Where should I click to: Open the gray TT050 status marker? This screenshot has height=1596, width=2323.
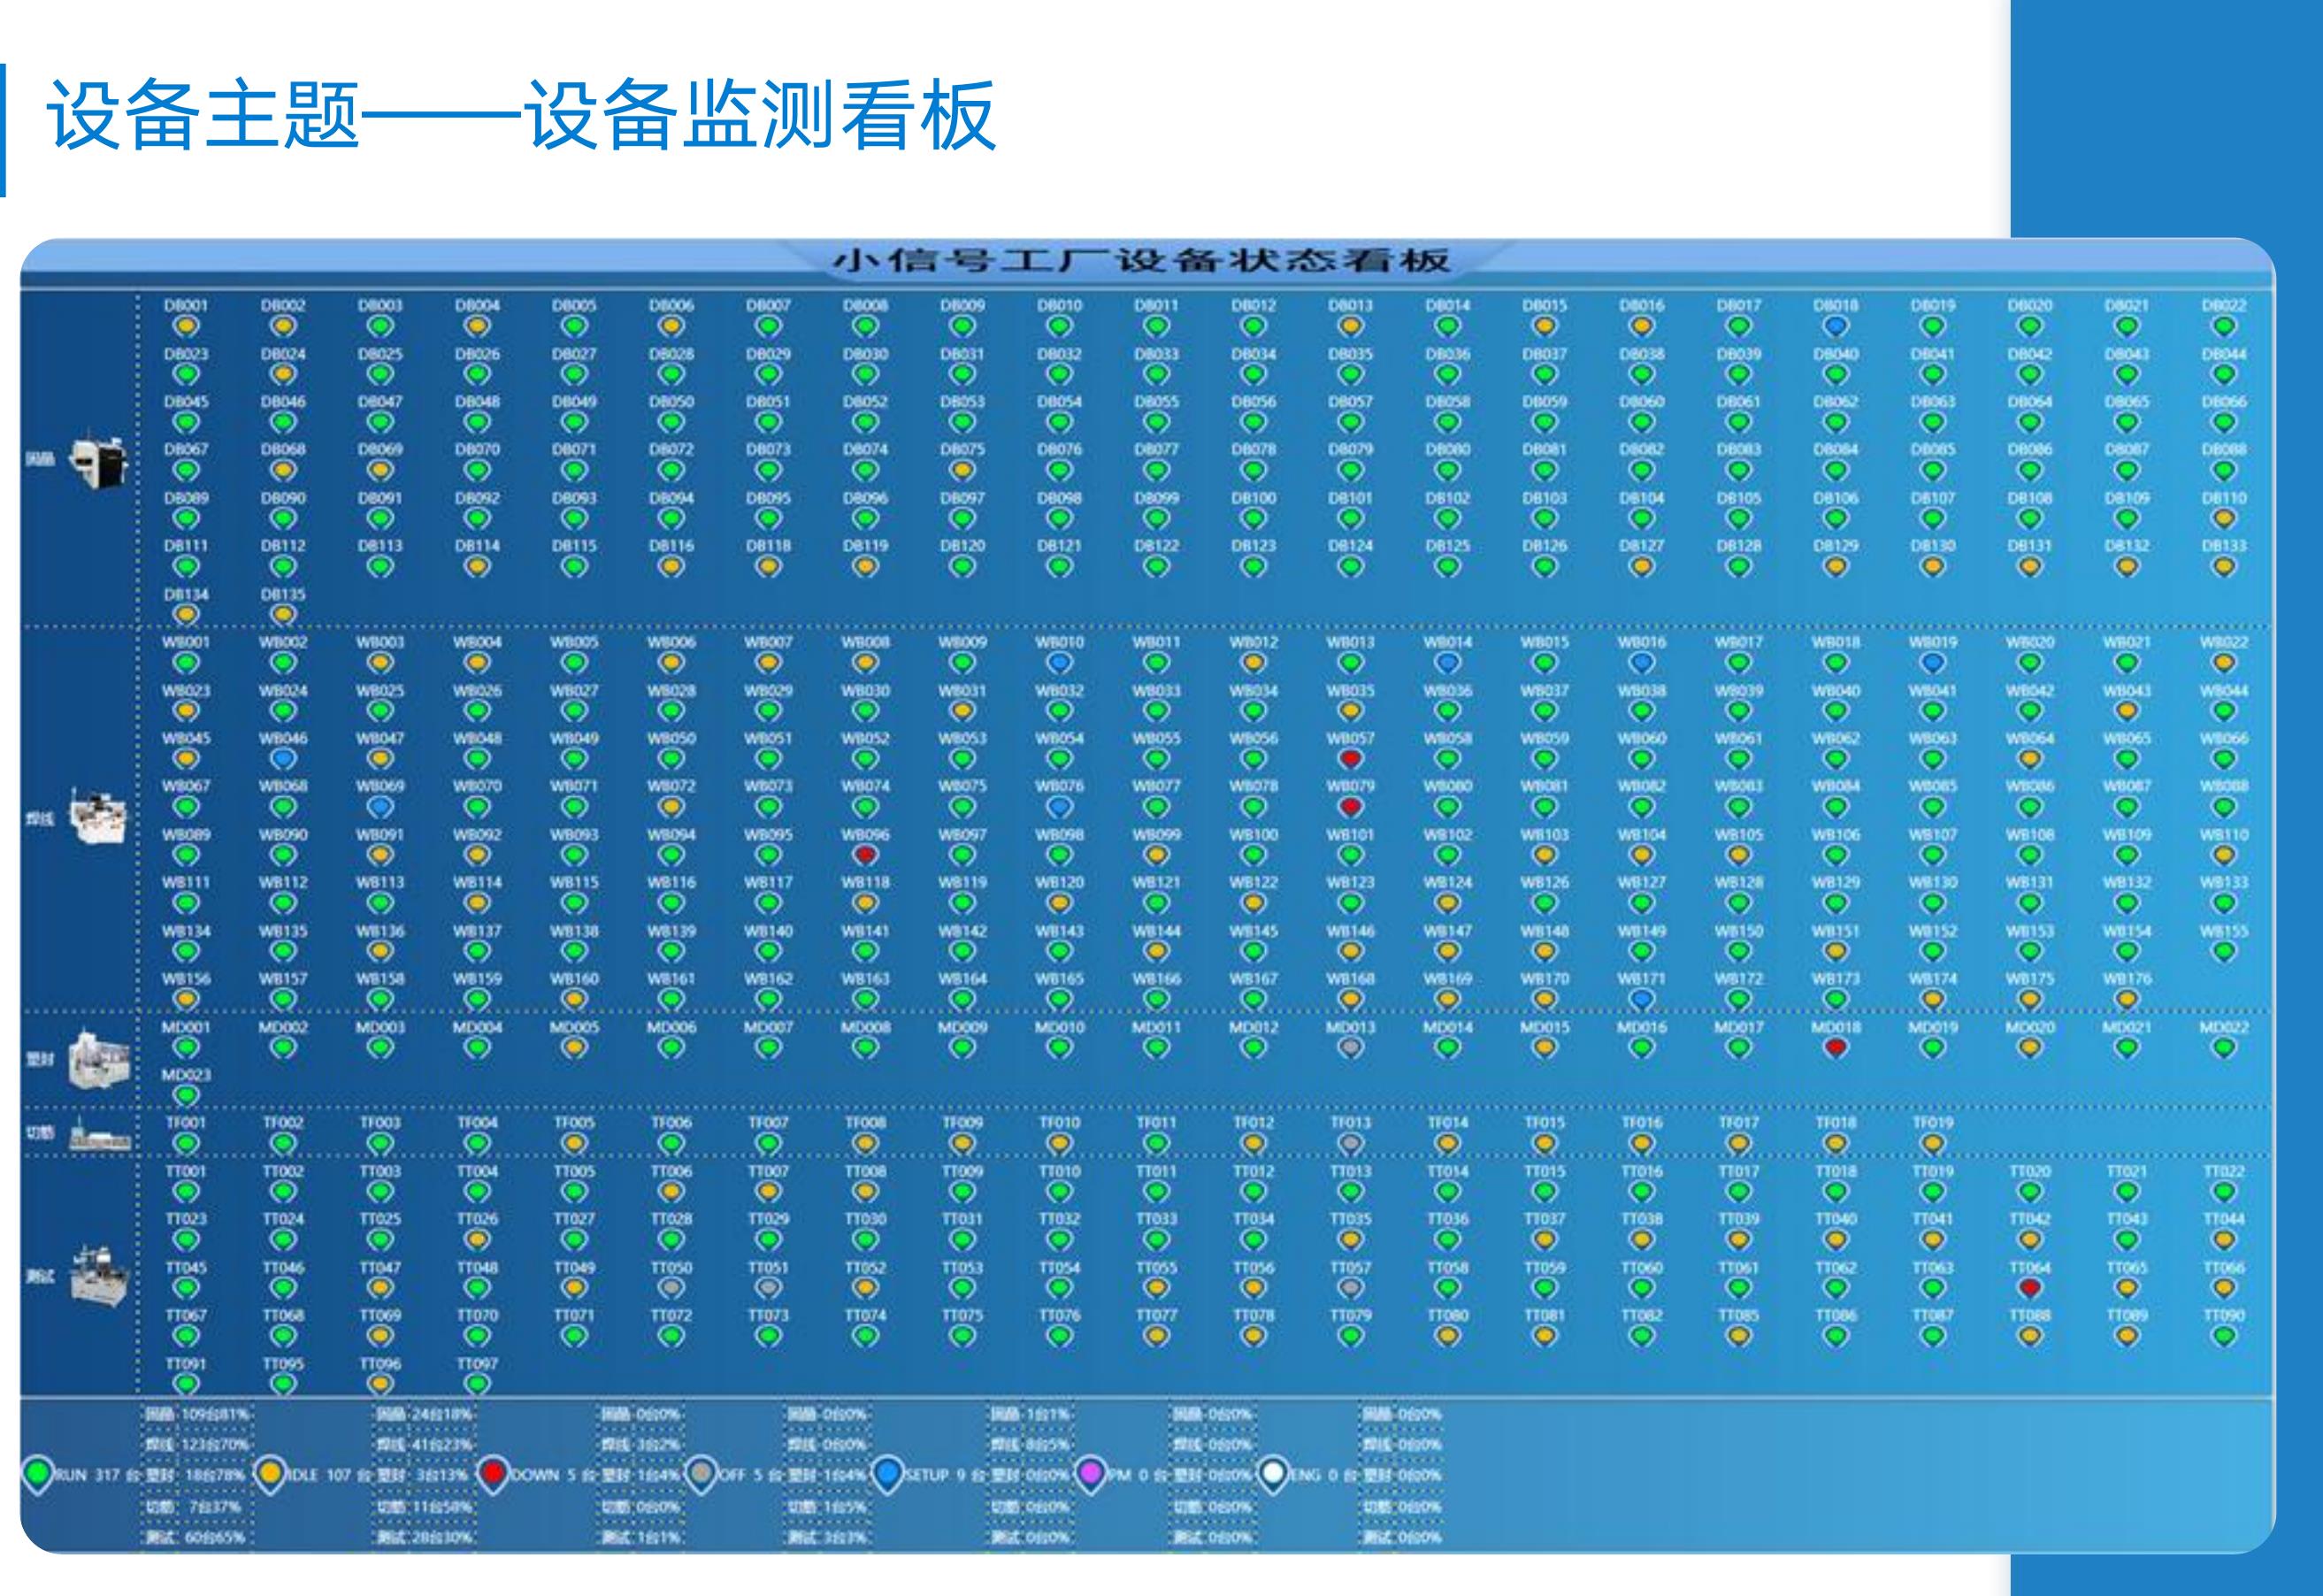[x=671, y=1288]
